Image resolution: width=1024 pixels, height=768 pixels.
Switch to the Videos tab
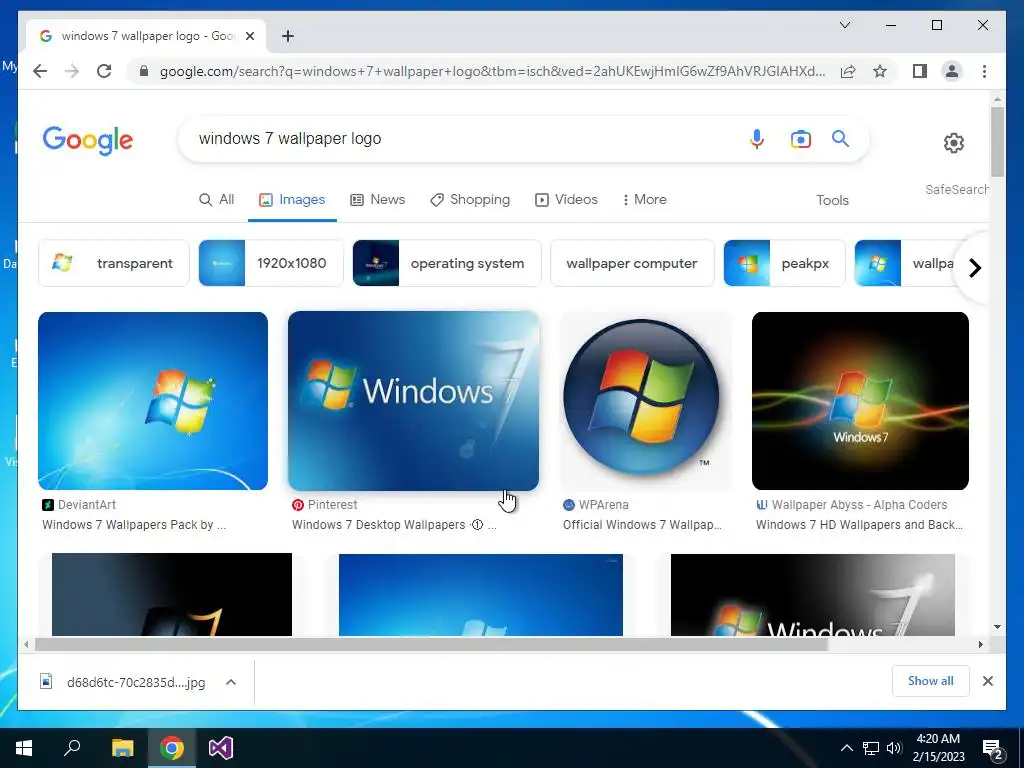point(566,199)
